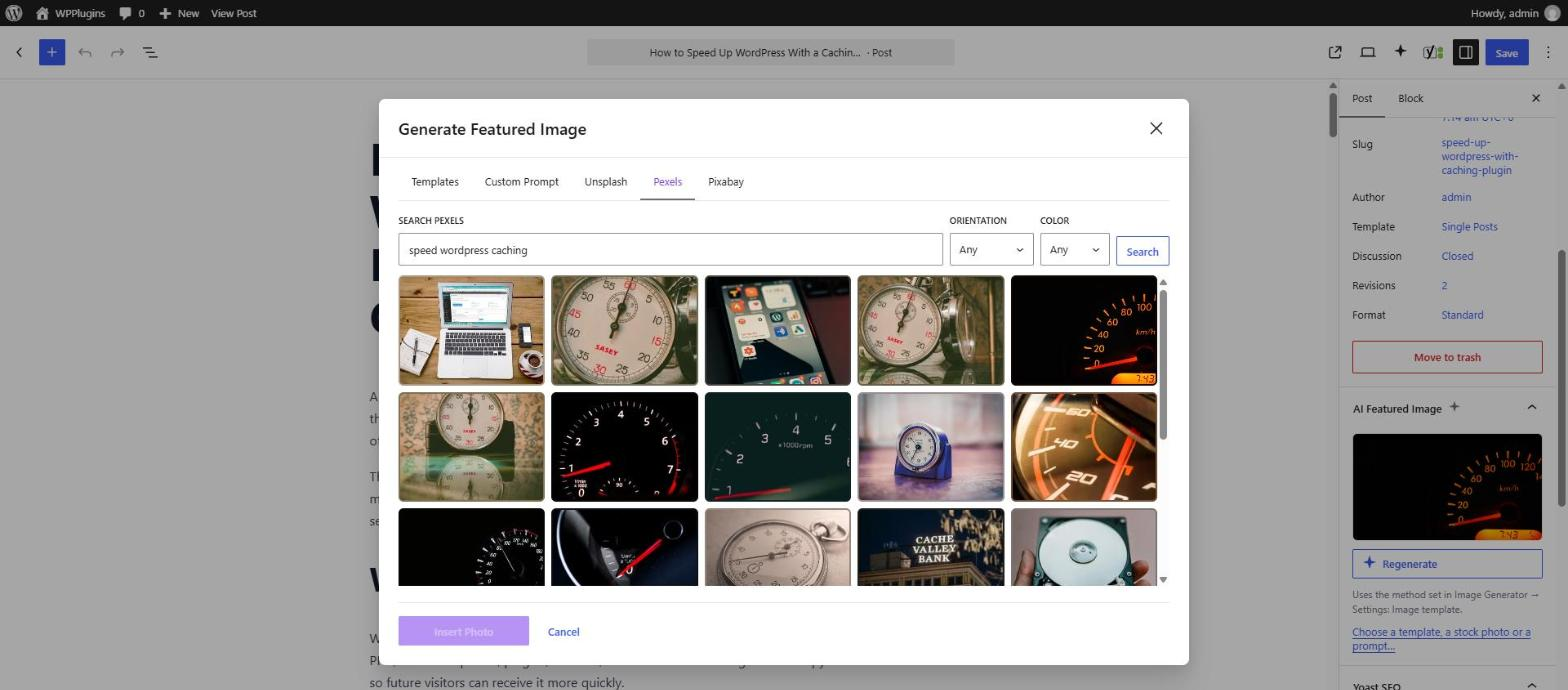Screen dimensions: 1568x690
Task: Toggle the settings sidebar panel
Action: tap(1465, 52)
